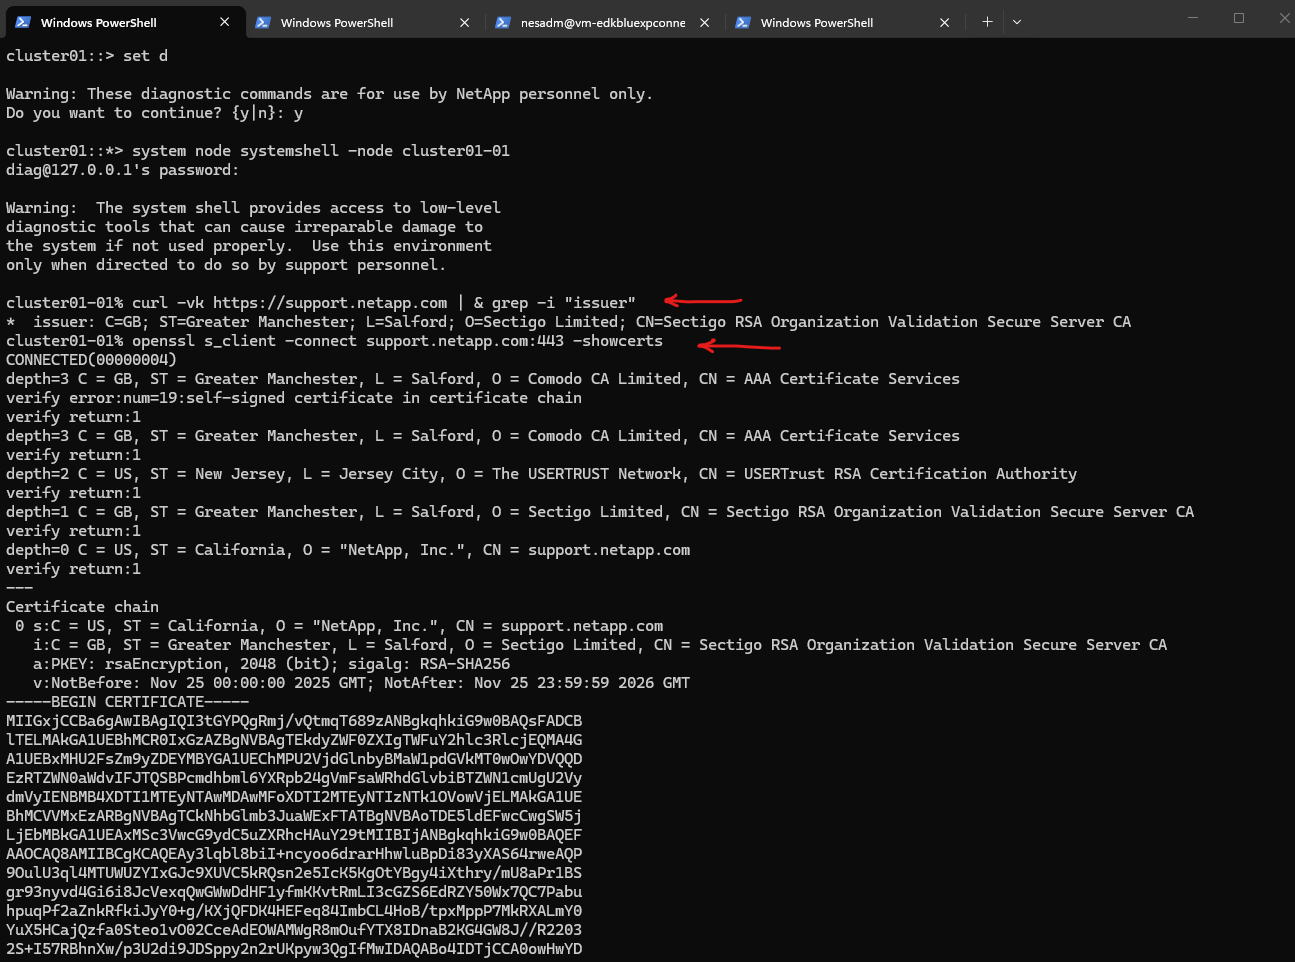Viewport: 1295px width, 962px height.
Task: Expand the new tab profile dropdown chevron
Action: click(x=1017, y=22)
